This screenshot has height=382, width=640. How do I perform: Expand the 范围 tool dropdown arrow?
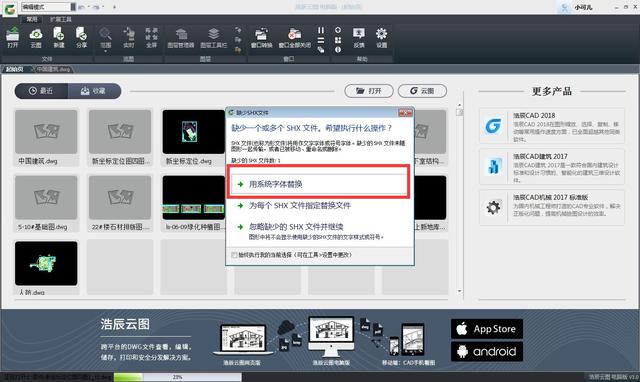pyautogui.click(x=105, y=51)
